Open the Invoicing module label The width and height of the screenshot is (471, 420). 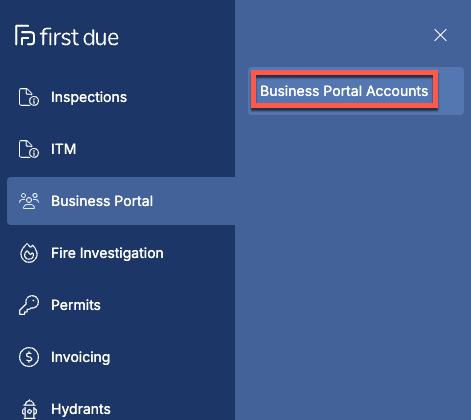(x=80, y=357)
